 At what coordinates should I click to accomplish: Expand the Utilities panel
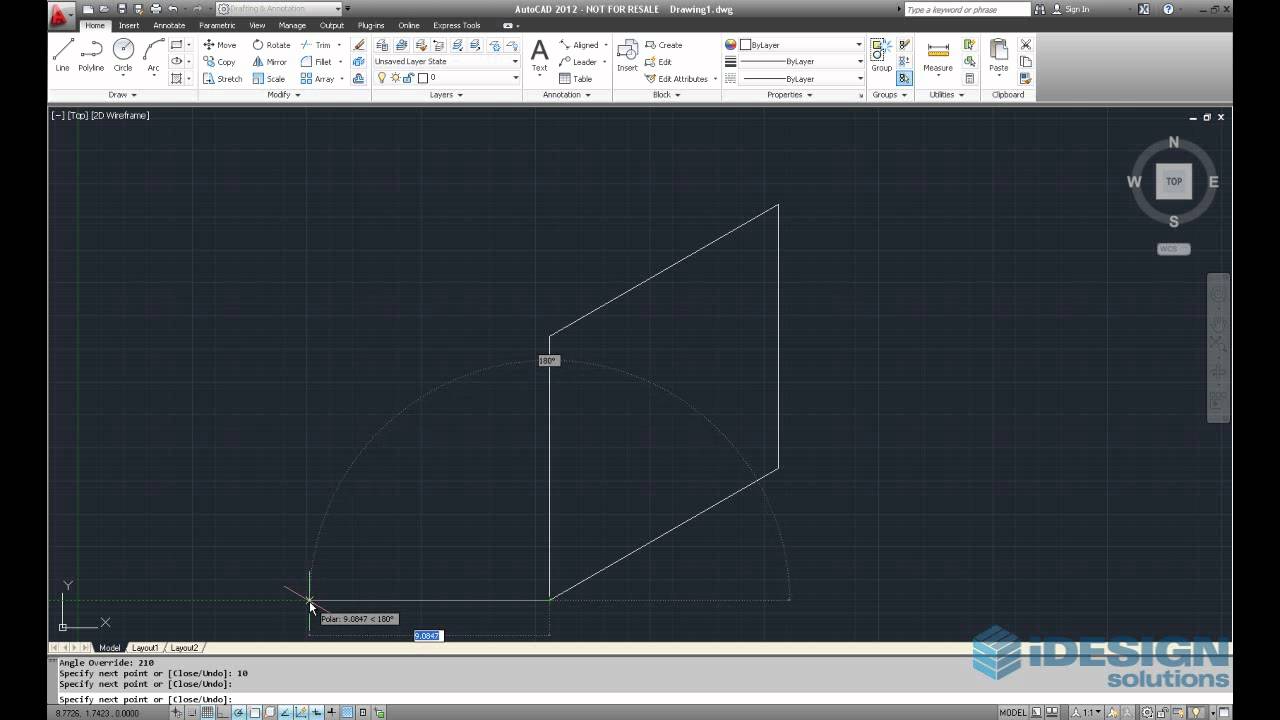[x=947, y=95]
